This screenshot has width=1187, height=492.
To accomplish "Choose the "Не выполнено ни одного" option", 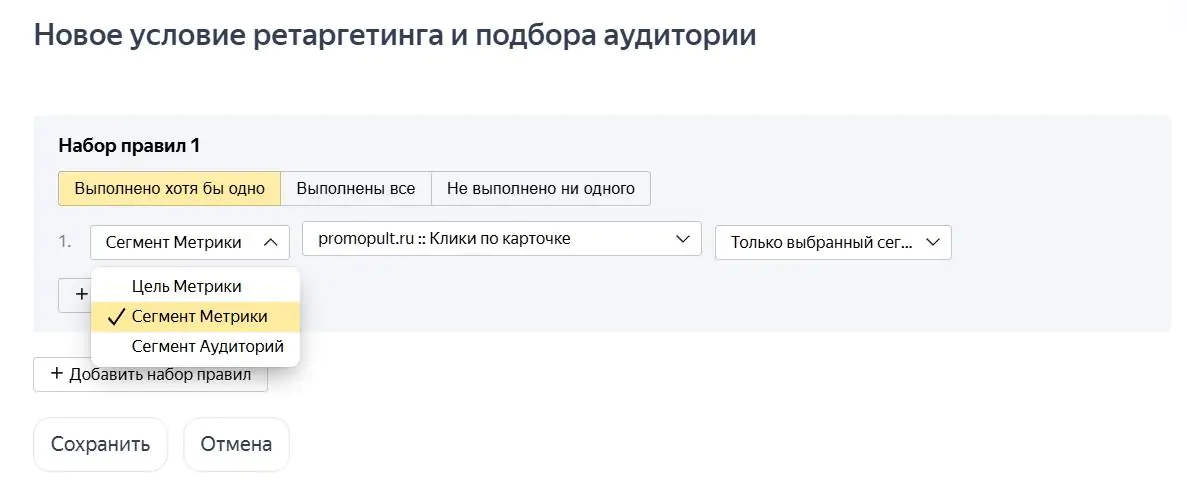I will pos(541,188).
